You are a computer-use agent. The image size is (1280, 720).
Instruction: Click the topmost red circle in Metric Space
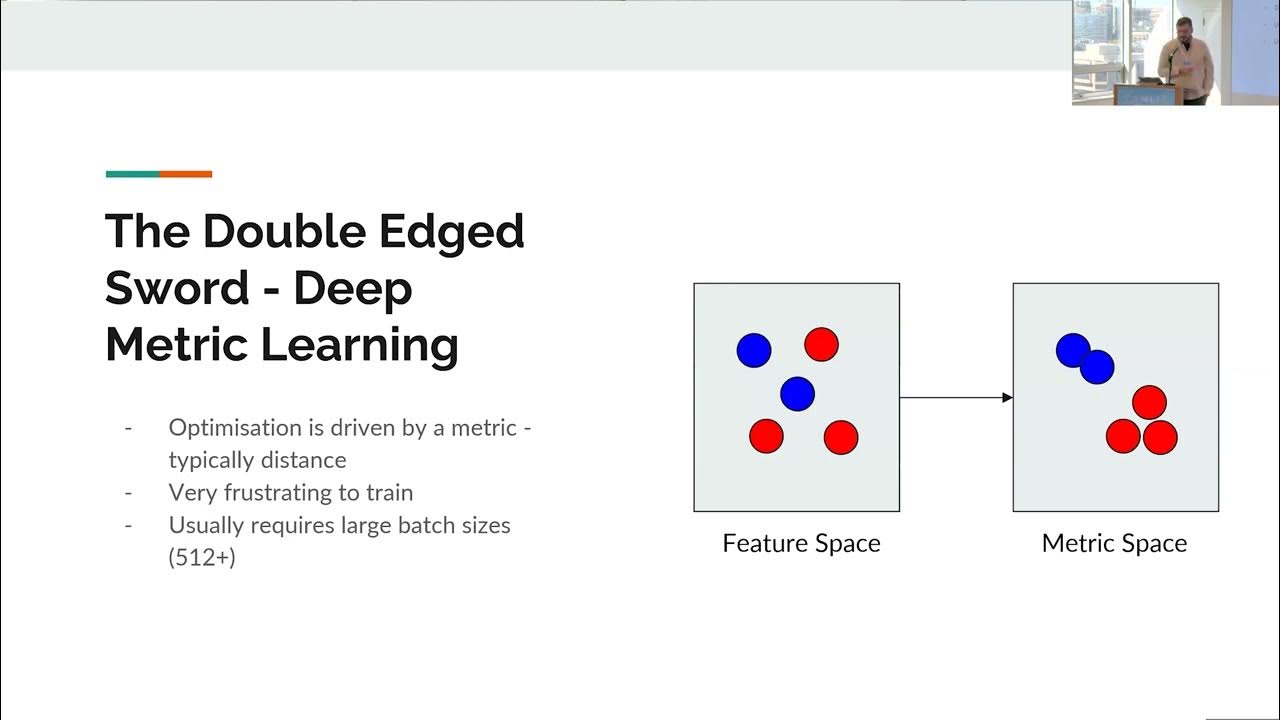(1149, 402)
